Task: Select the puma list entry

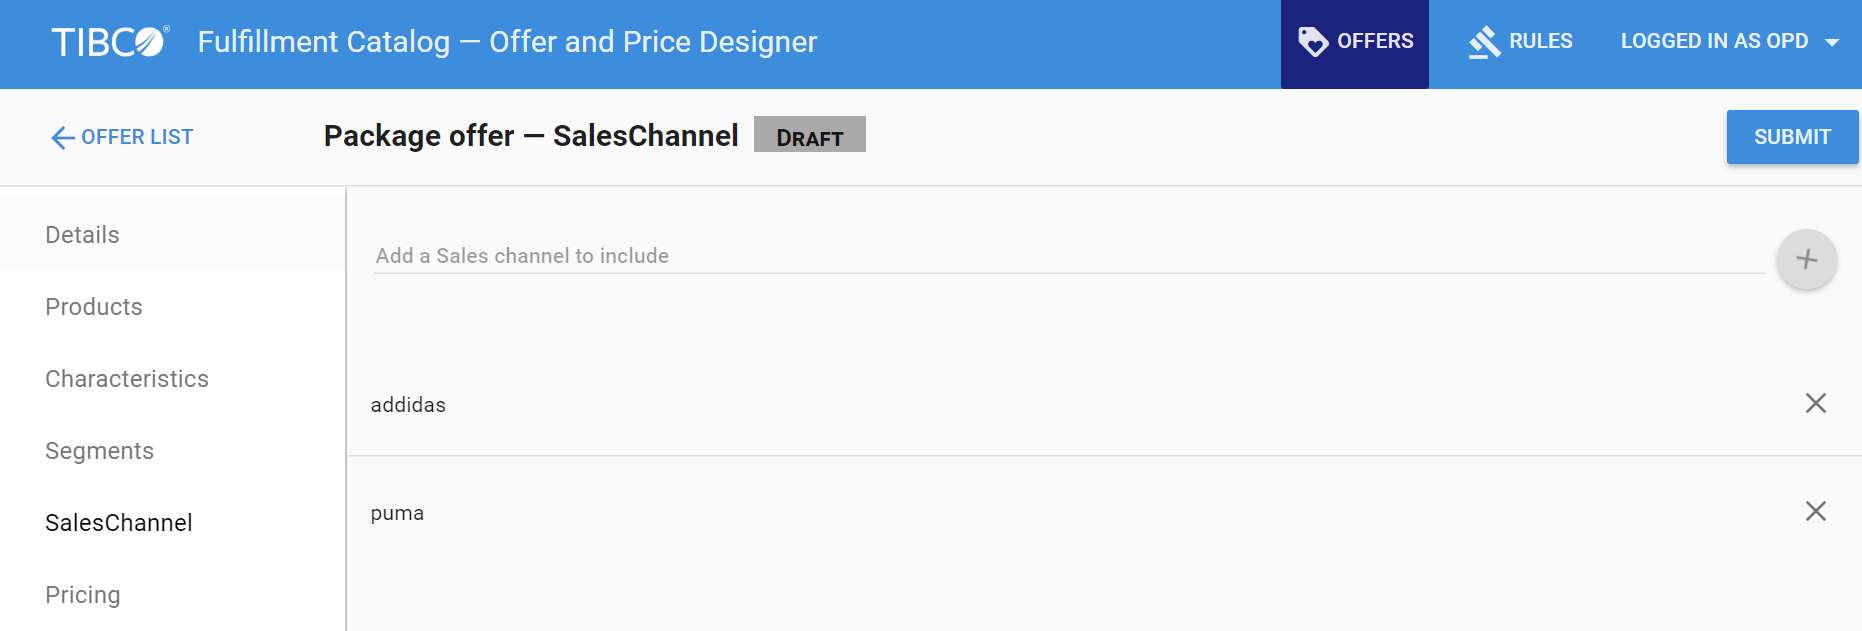Action: click(x=398, y=513)
